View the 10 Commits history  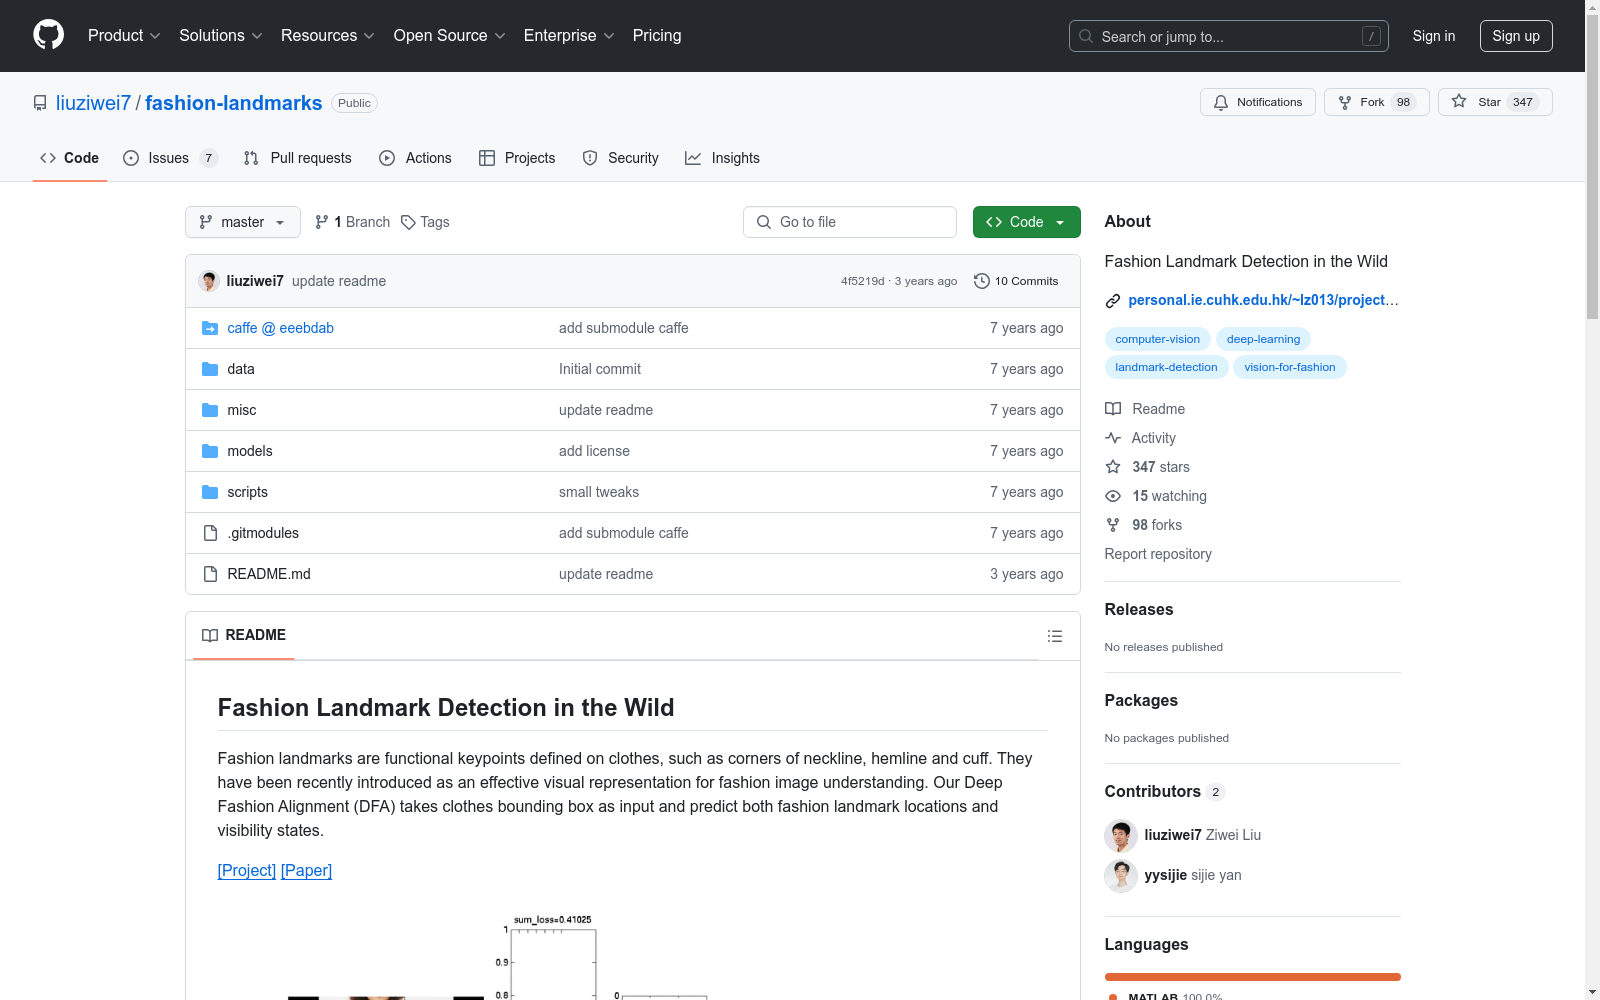tap(1016, 281)
